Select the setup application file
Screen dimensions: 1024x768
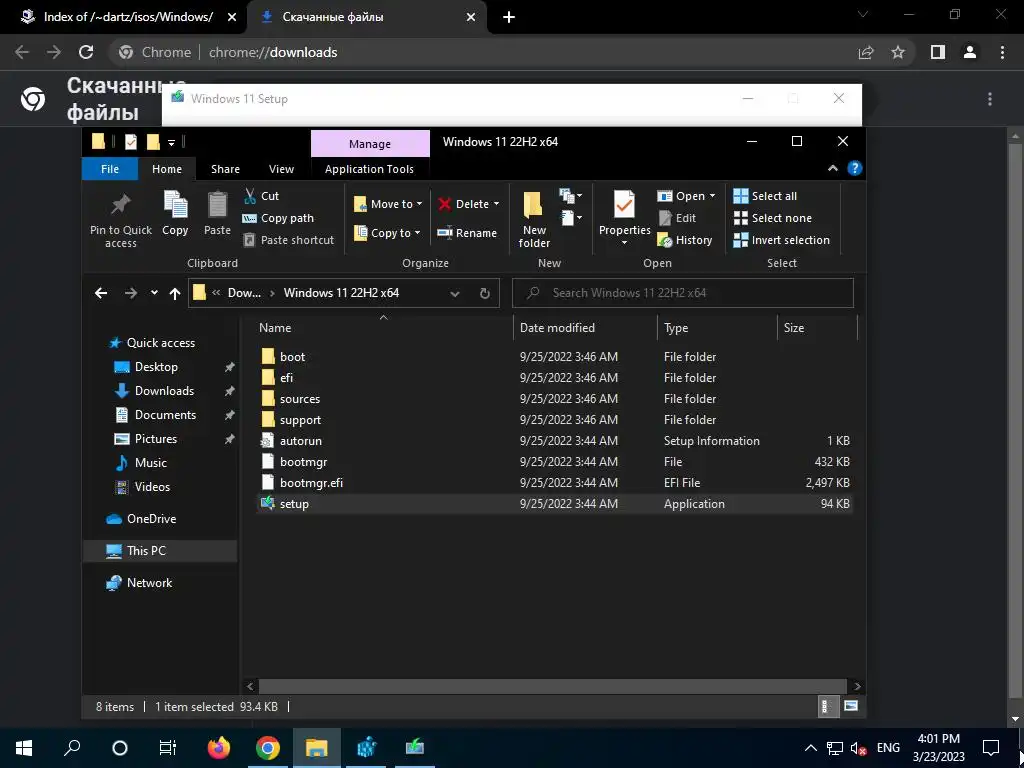294,504
